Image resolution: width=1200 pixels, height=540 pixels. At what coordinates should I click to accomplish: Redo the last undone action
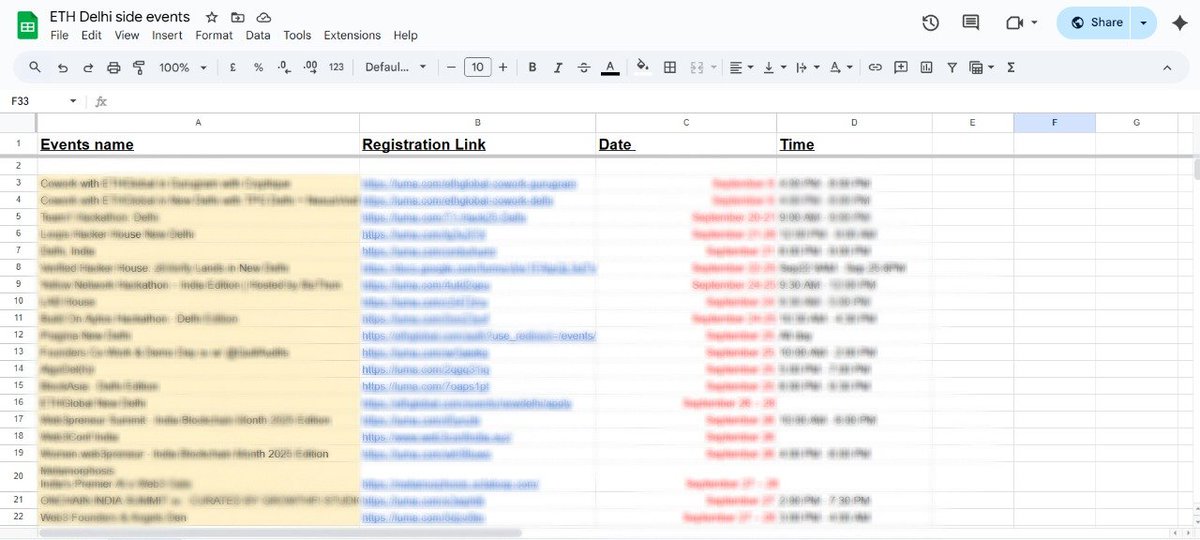pyautogui.click(x=88, y=67)
